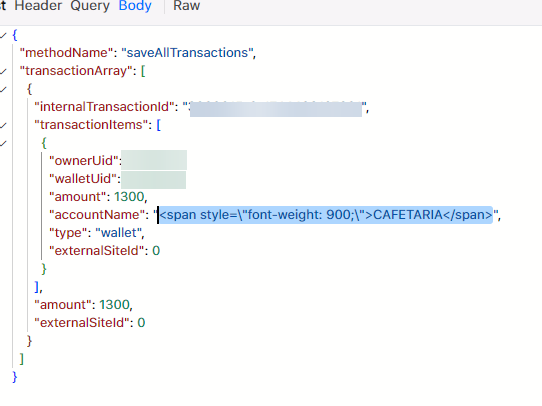This screenshot has height=406, width=542.
Task: Click the highlighted span CAFETARIA value
Action: coord(326,215)
